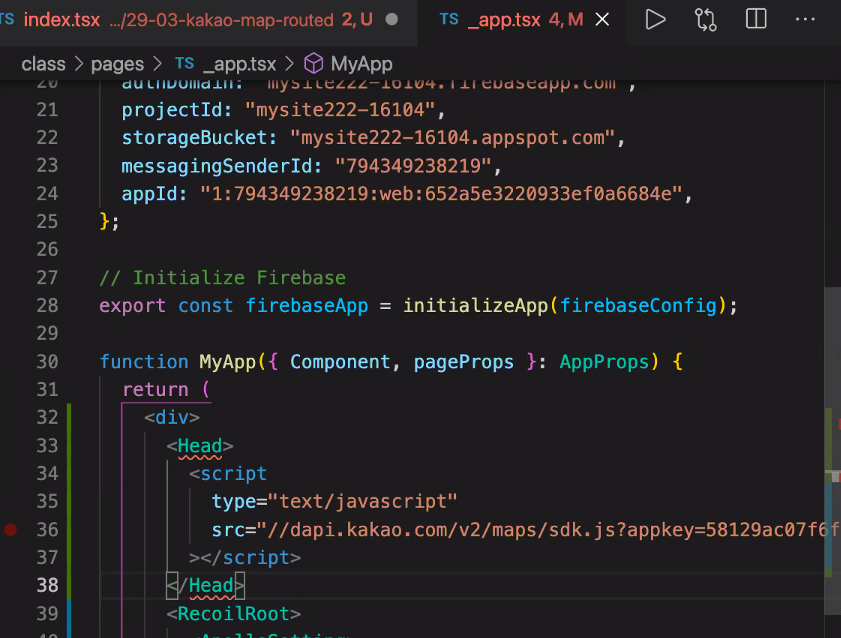
Task: Click the opening div tag on line 32
Action: coord(172,418)
